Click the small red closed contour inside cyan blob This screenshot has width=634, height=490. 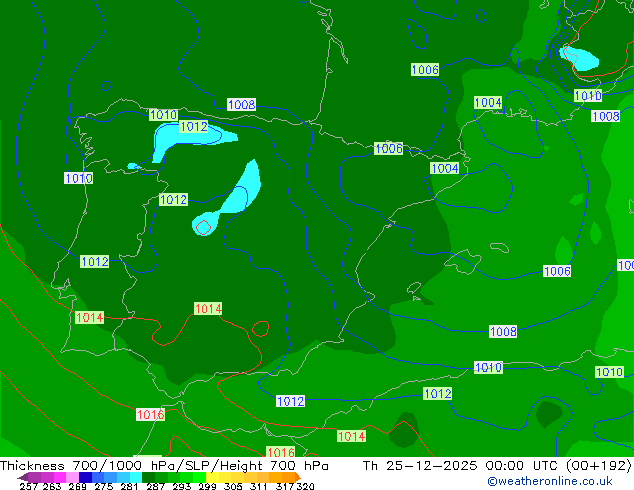click(x=203, y=227)
